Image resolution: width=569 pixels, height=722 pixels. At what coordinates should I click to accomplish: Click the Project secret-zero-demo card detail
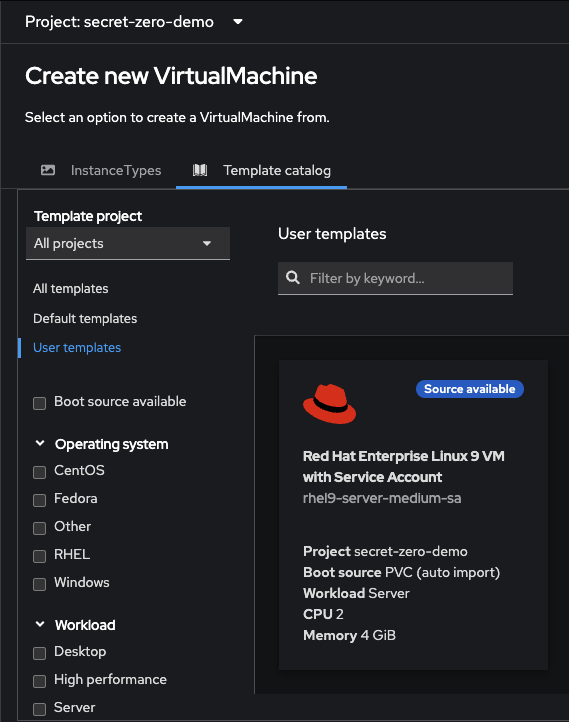[x=385, y=551]
